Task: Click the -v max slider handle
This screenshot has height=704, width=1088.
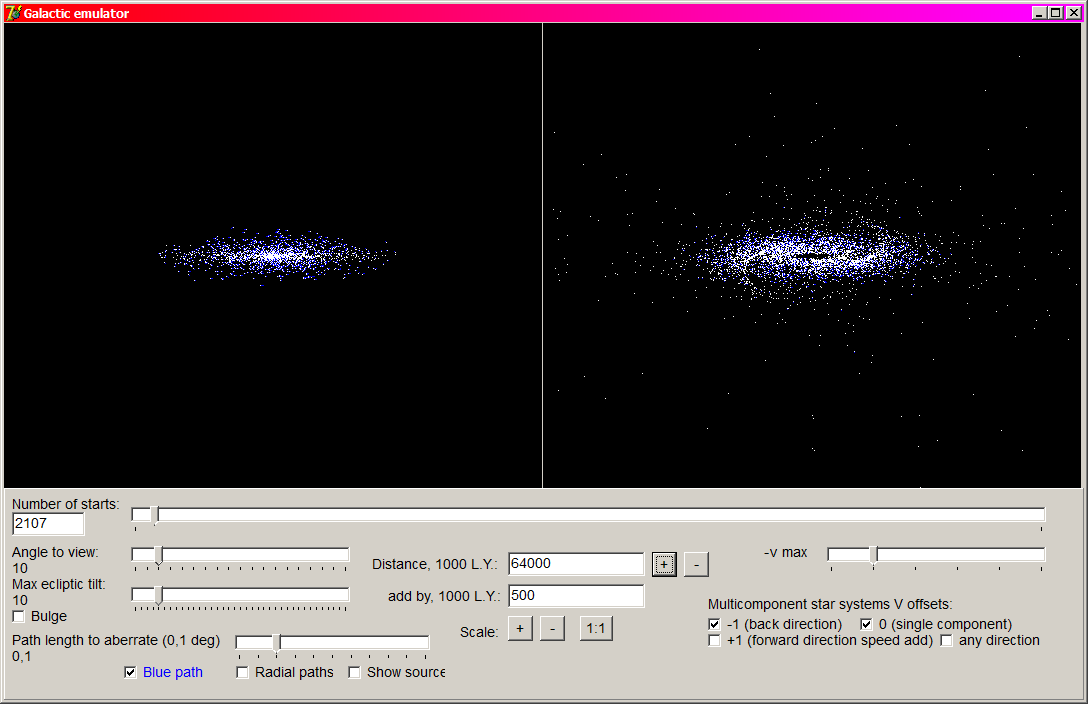Action: [x=874, y=554]
